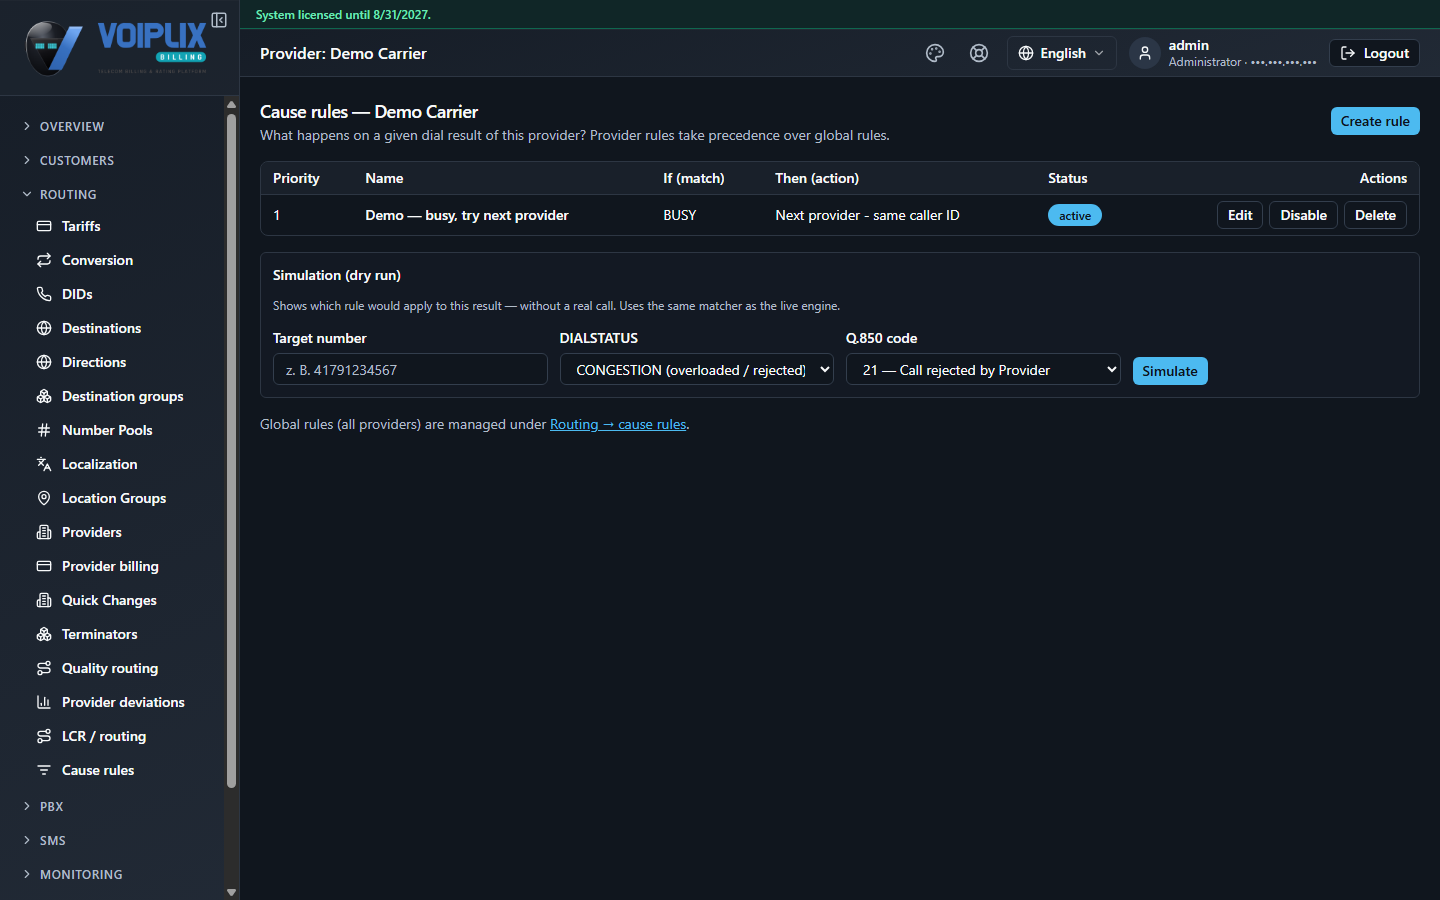The image size is (1440, 900).
Task: Collapse the sidebar panel icon
Action: pos(219,20)
